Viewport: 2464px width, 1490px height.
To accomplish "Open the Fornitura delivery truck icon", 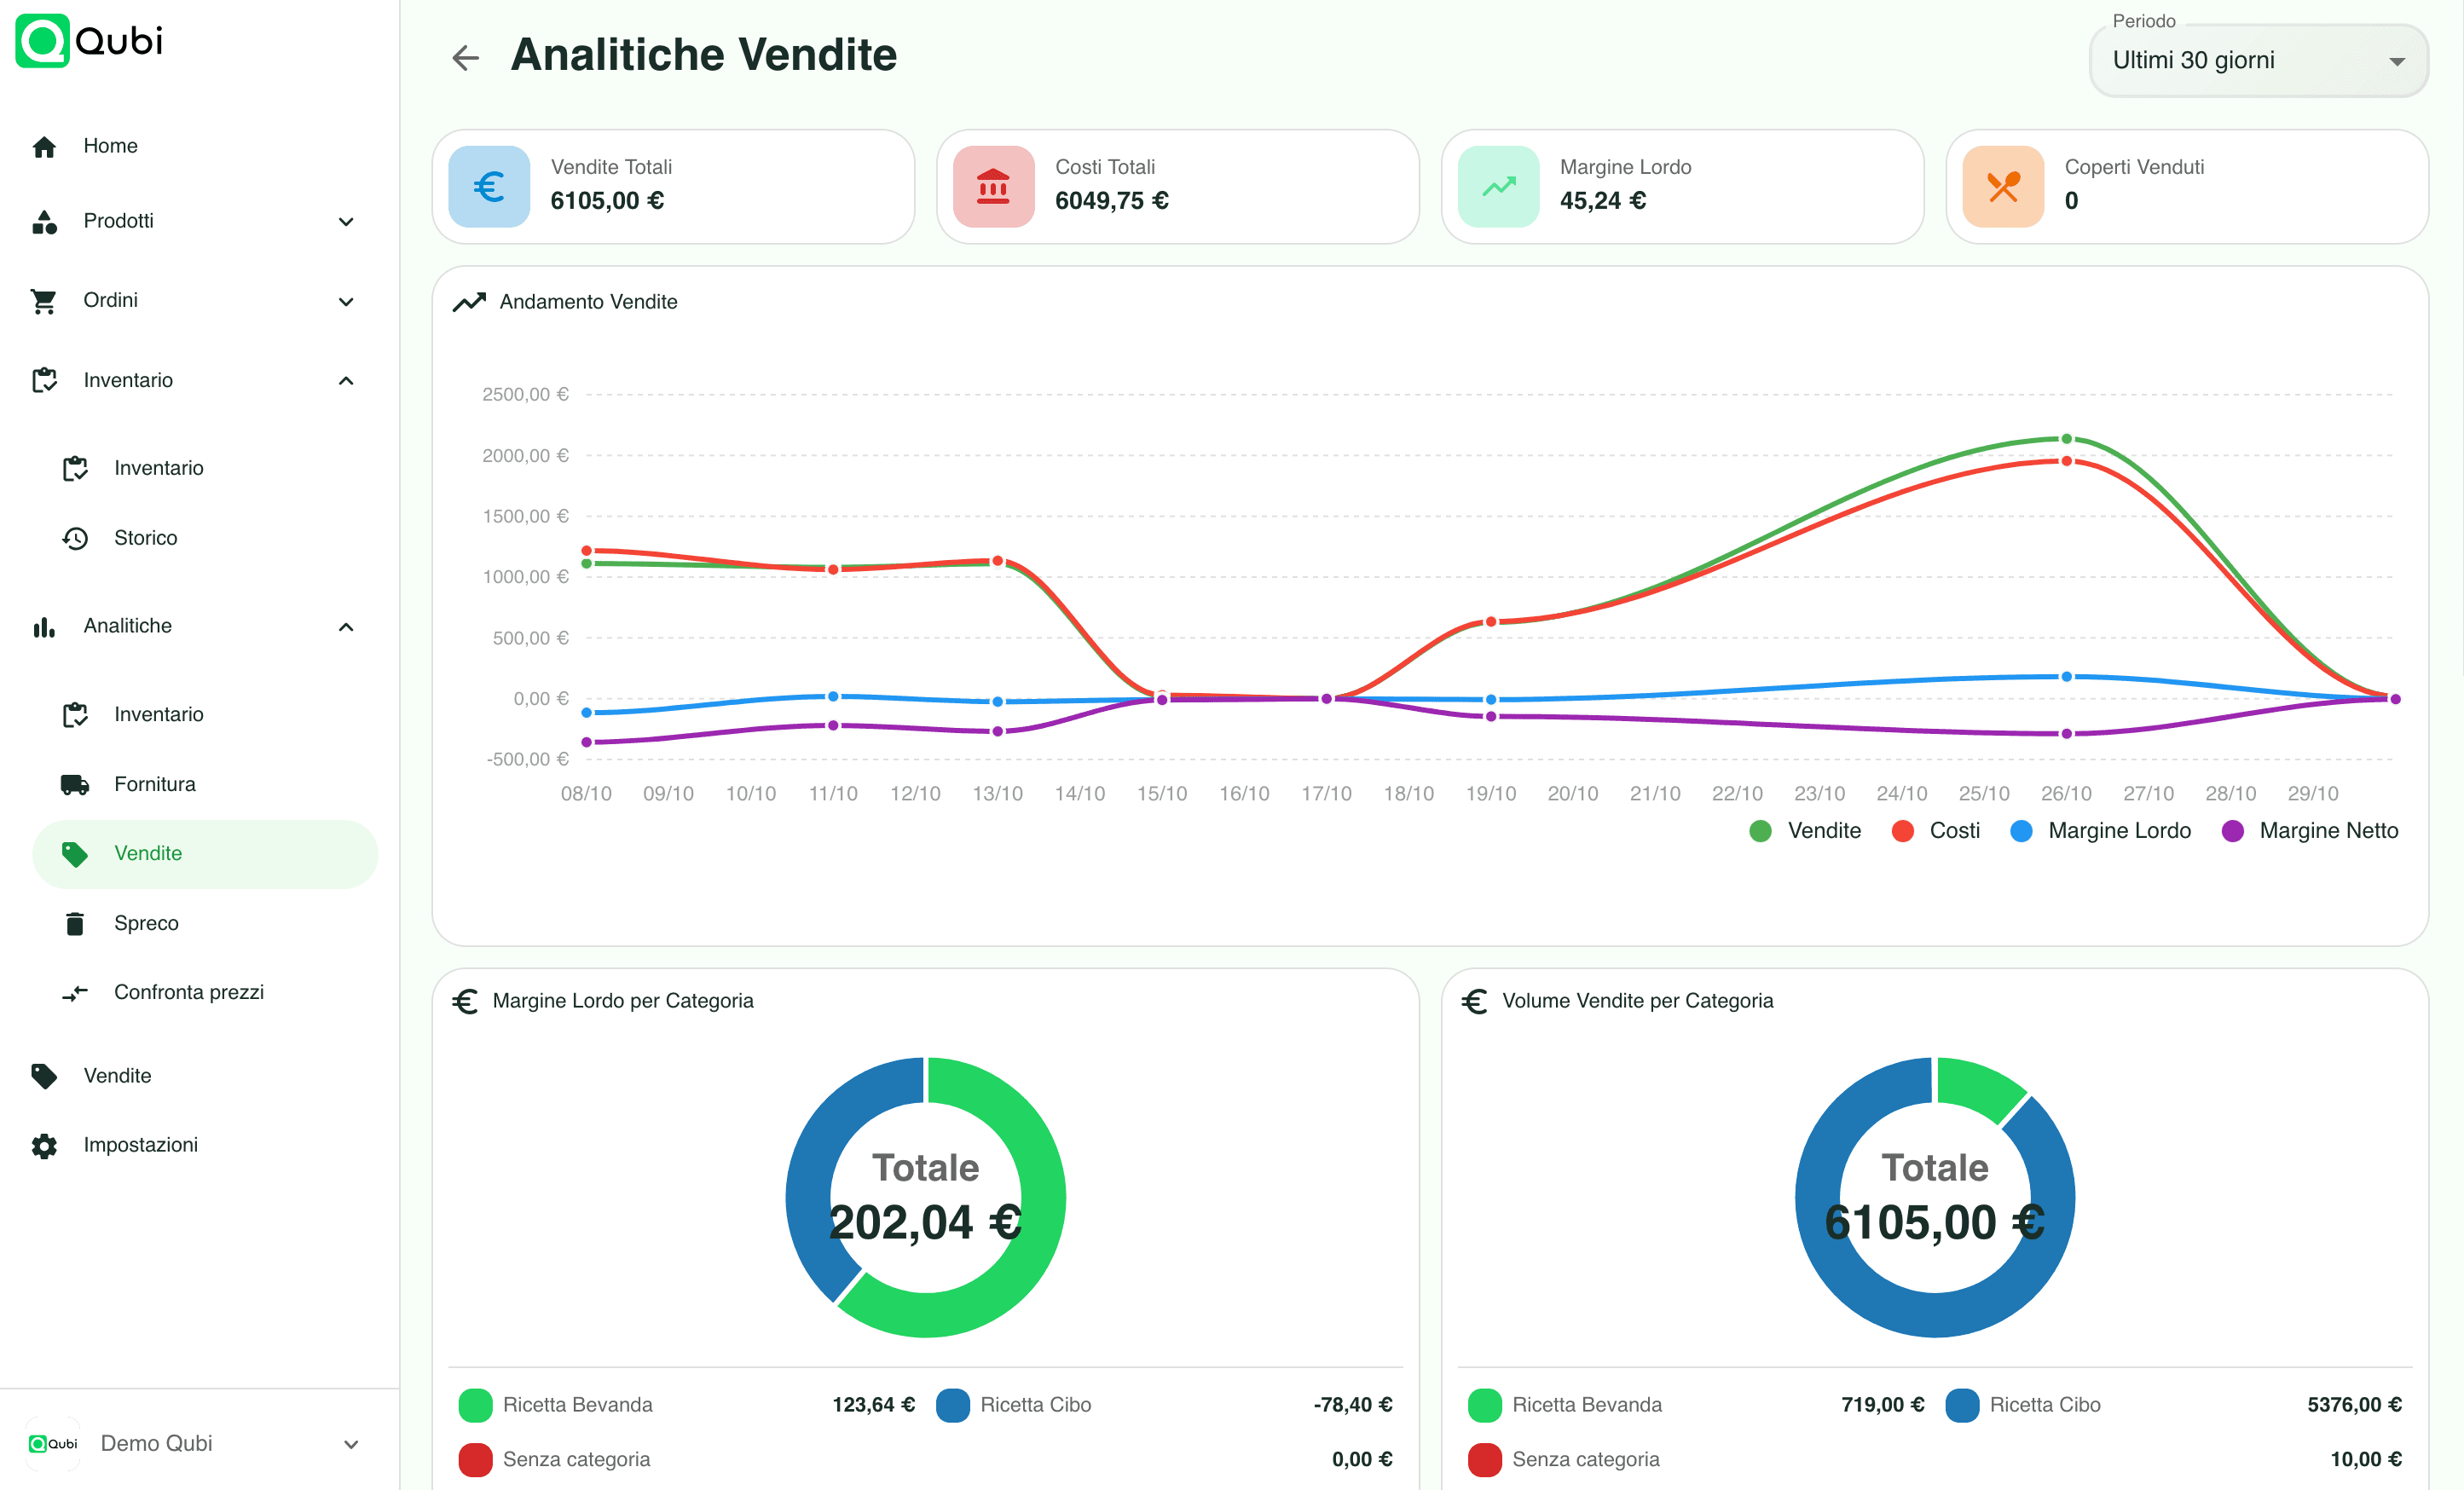I will coord(74,784).
